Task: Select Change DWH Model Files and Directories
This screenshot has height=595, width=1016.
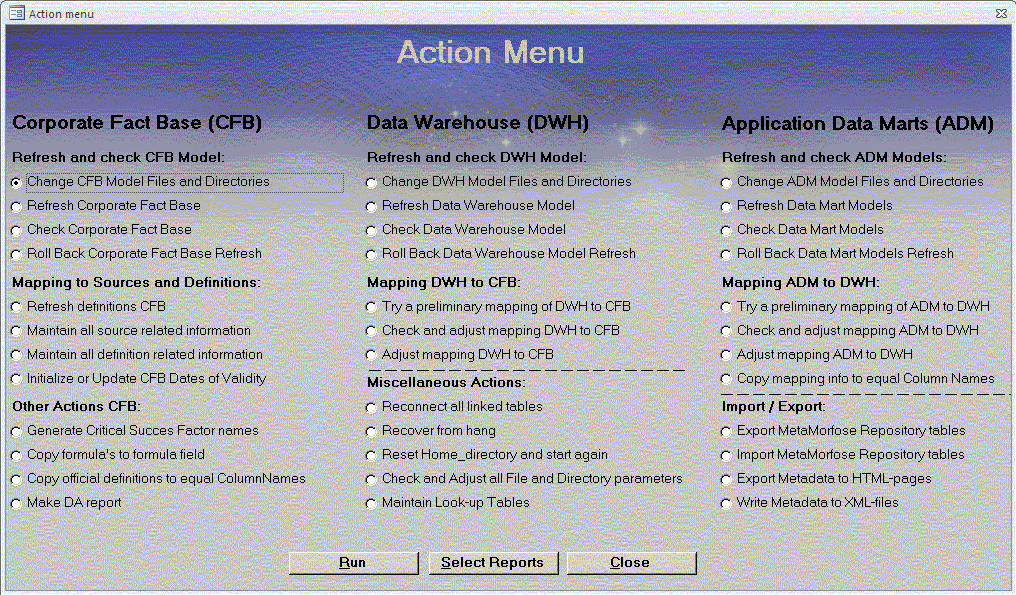Action: 371,183
